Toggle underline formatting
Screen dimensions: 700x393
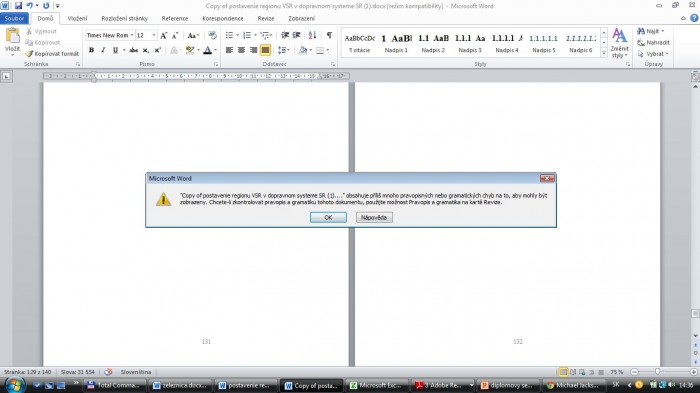coord(115,50)
